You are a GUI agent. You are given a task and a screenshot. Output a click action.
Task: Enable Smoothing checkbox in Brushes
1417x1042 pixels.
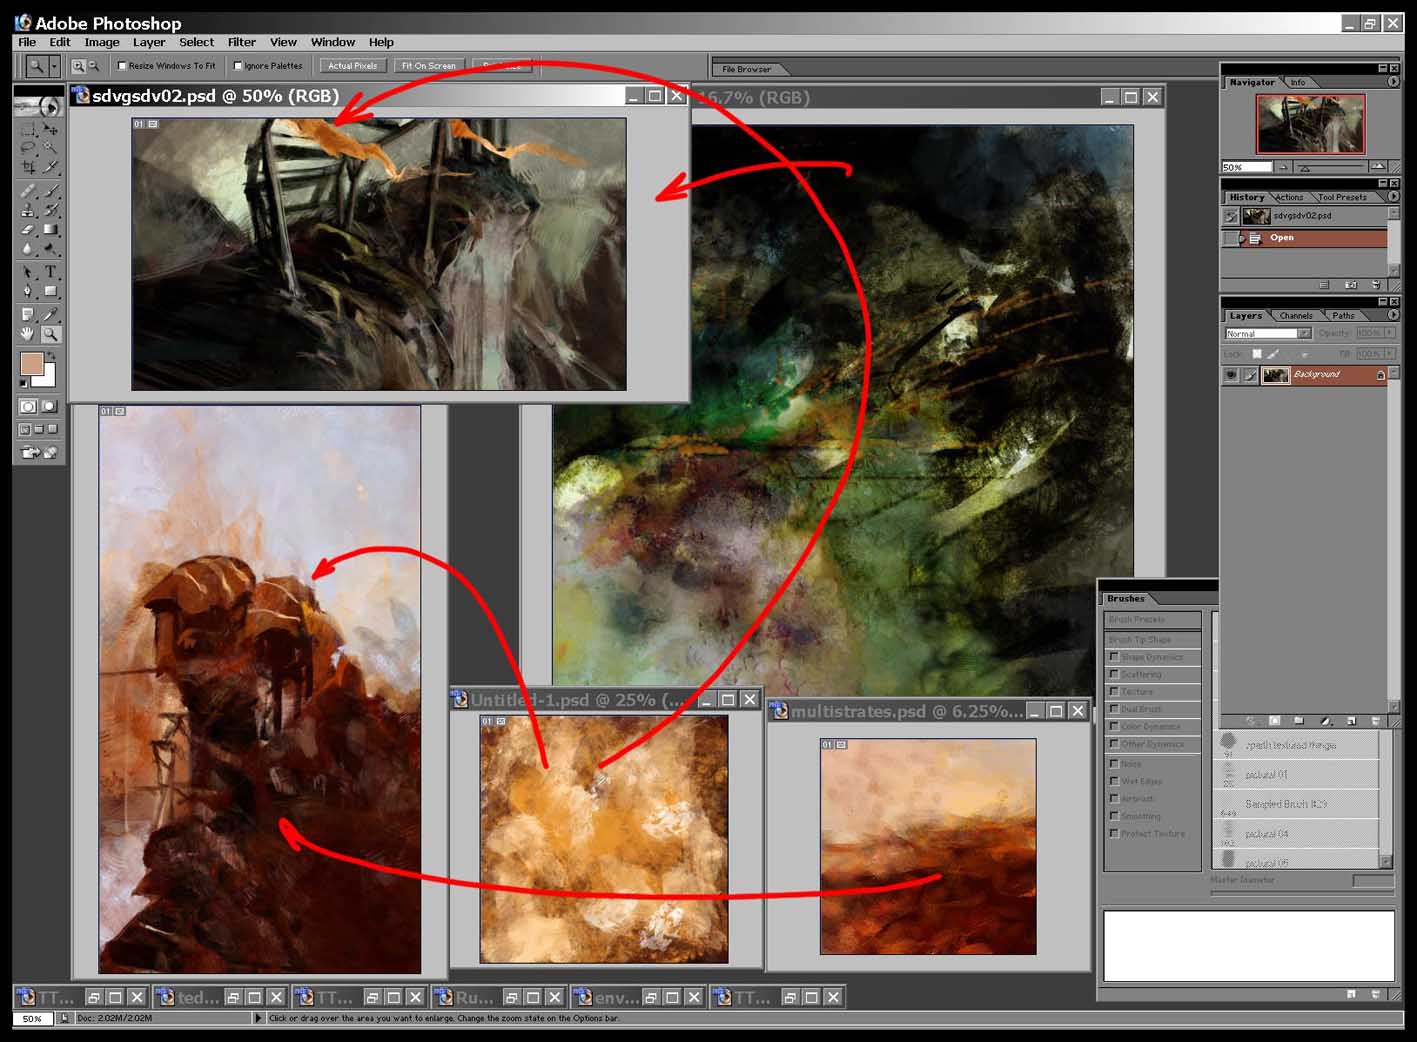(1114, 816)
